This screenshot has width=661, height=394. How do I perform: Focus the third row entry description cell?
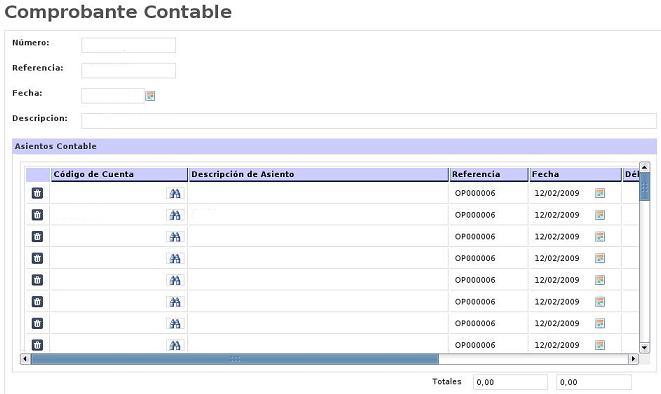click(318, 237)
